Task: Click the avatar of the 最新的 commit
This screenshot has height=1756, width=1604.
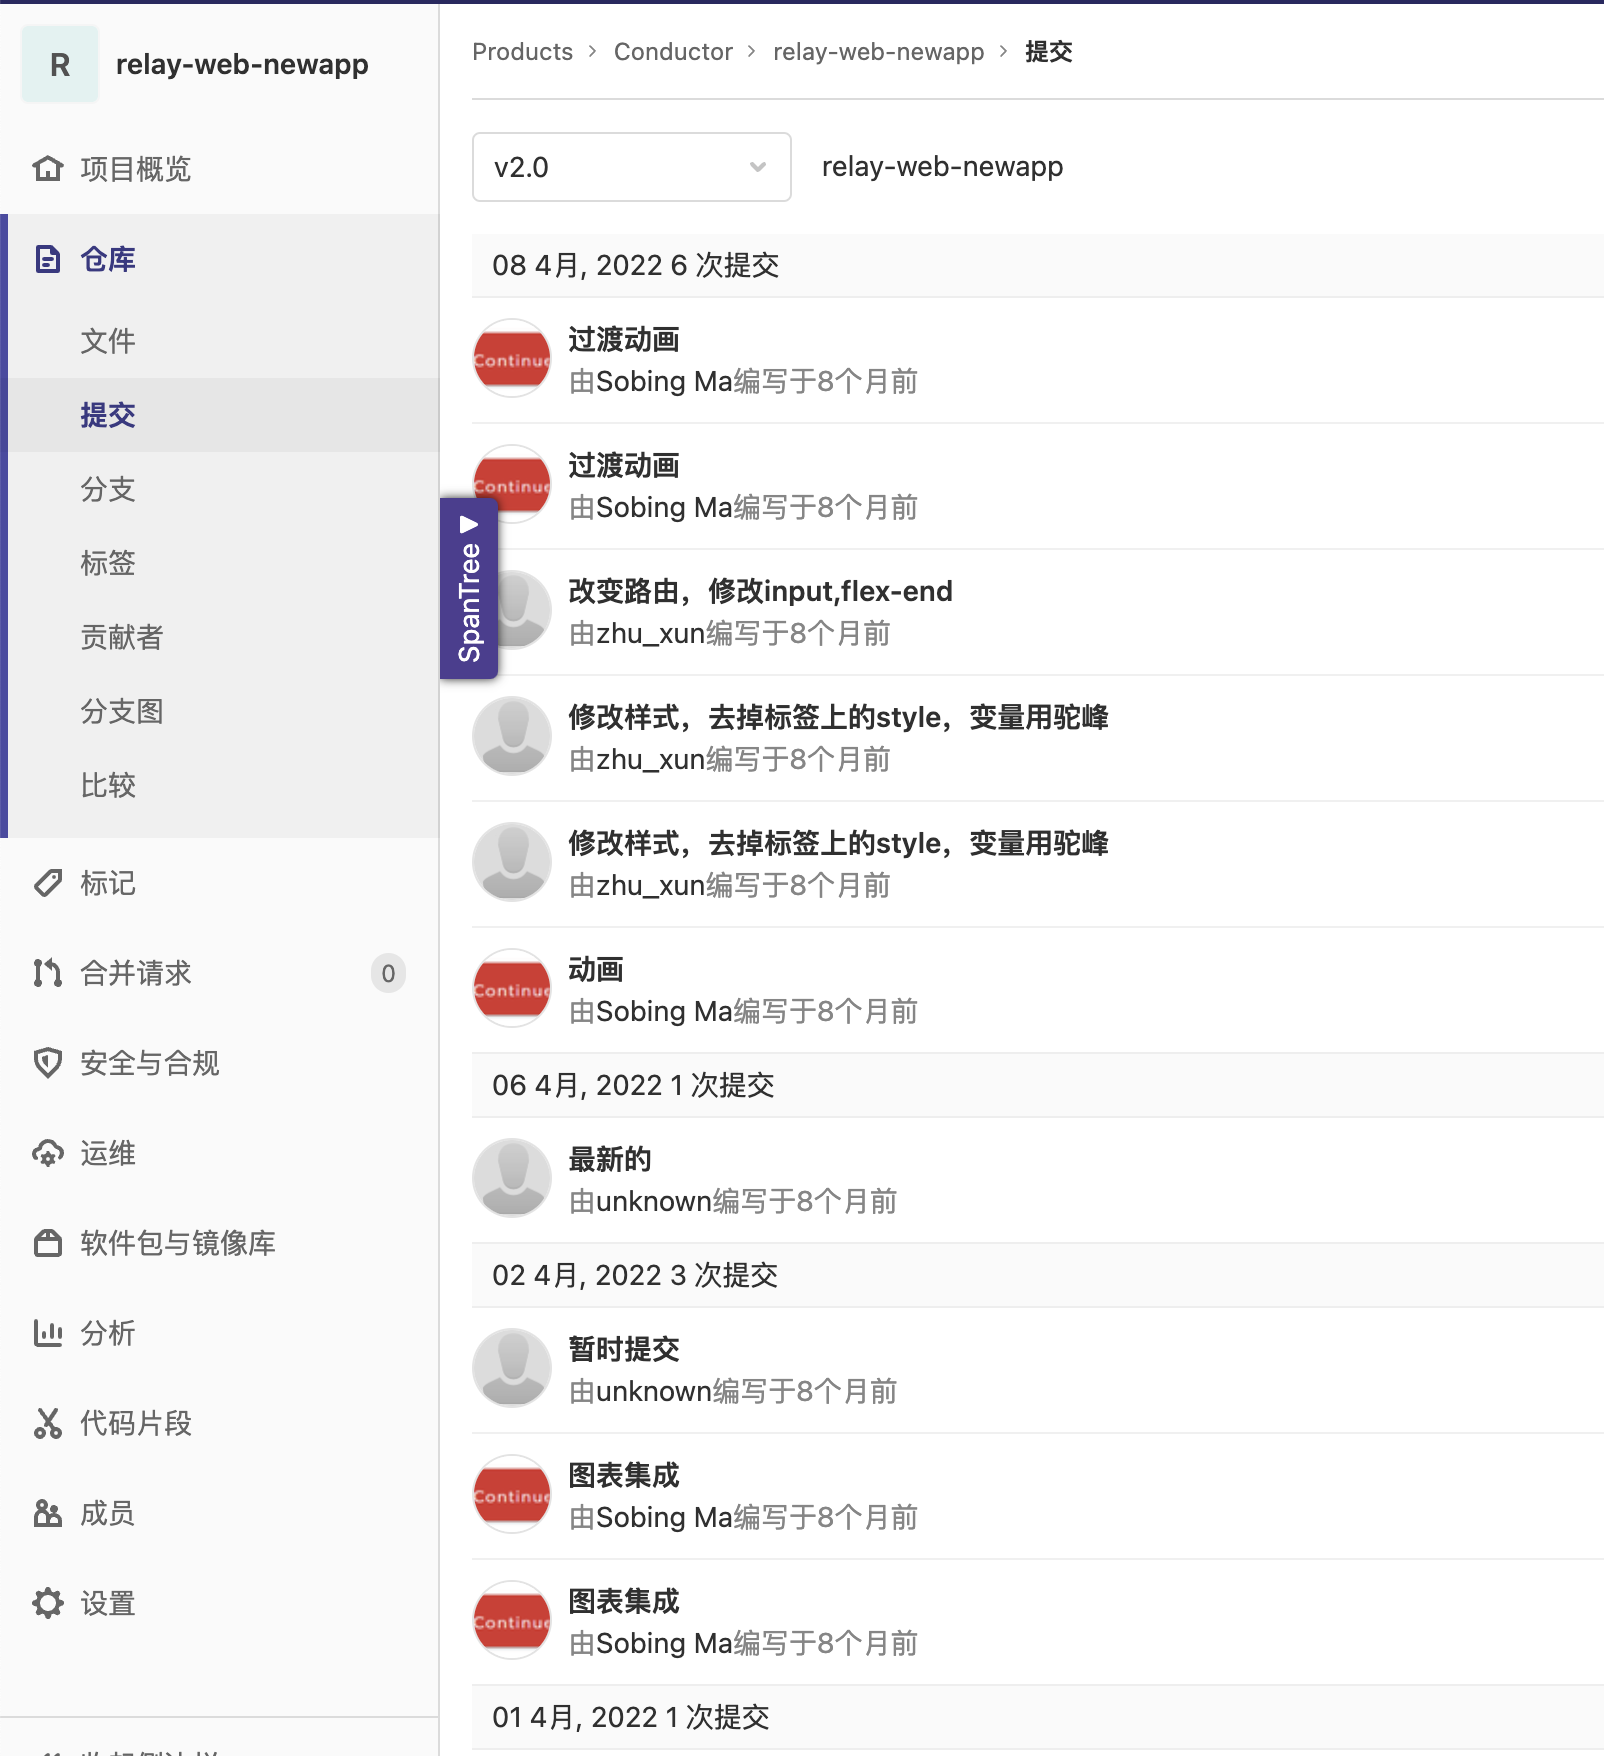Action: 512,1178
